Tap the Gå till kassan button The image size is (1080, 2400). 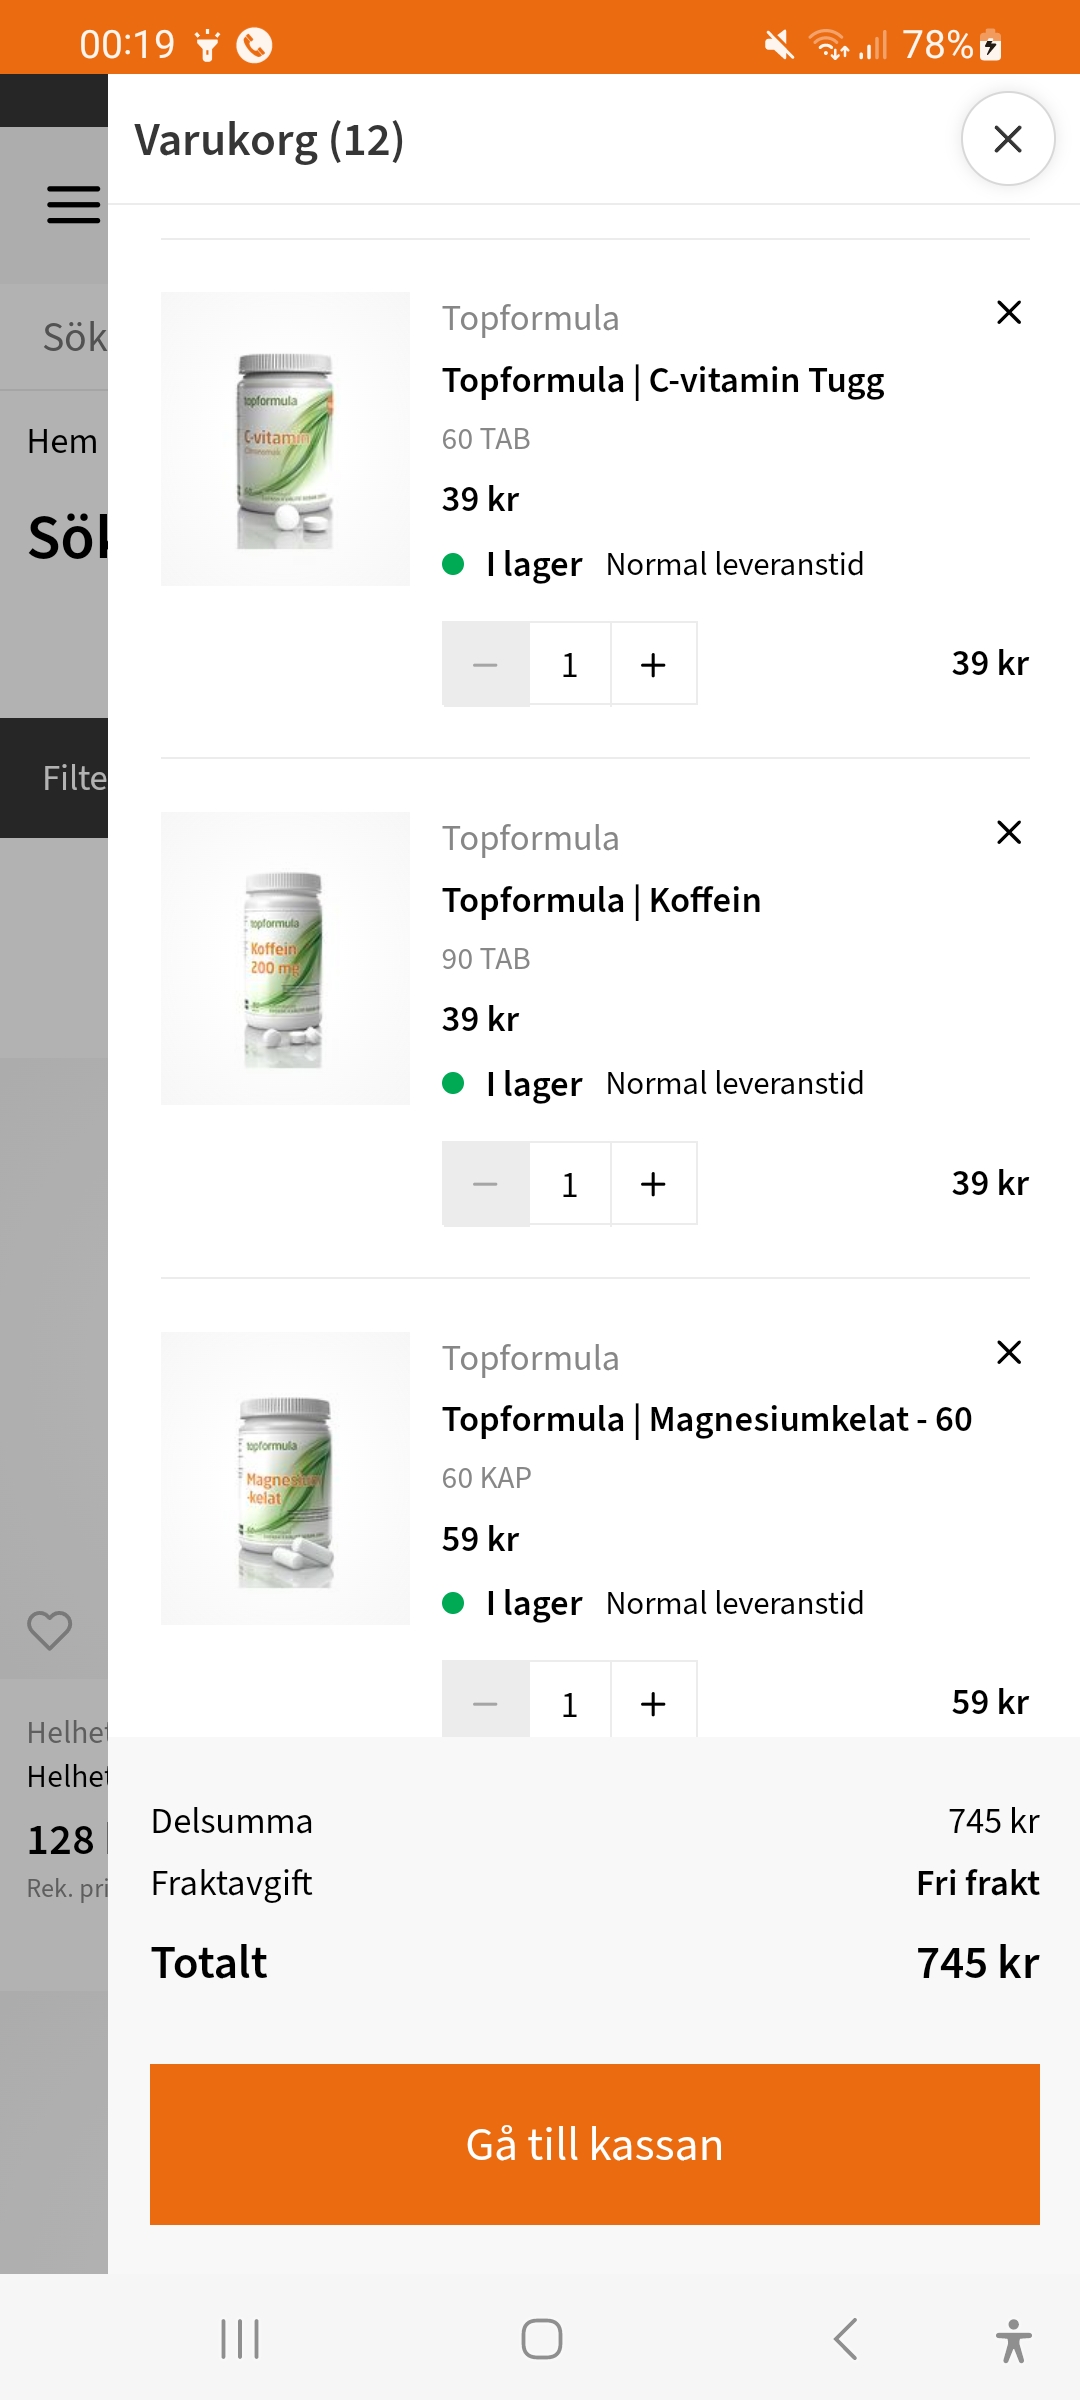tap(594, 2144)
